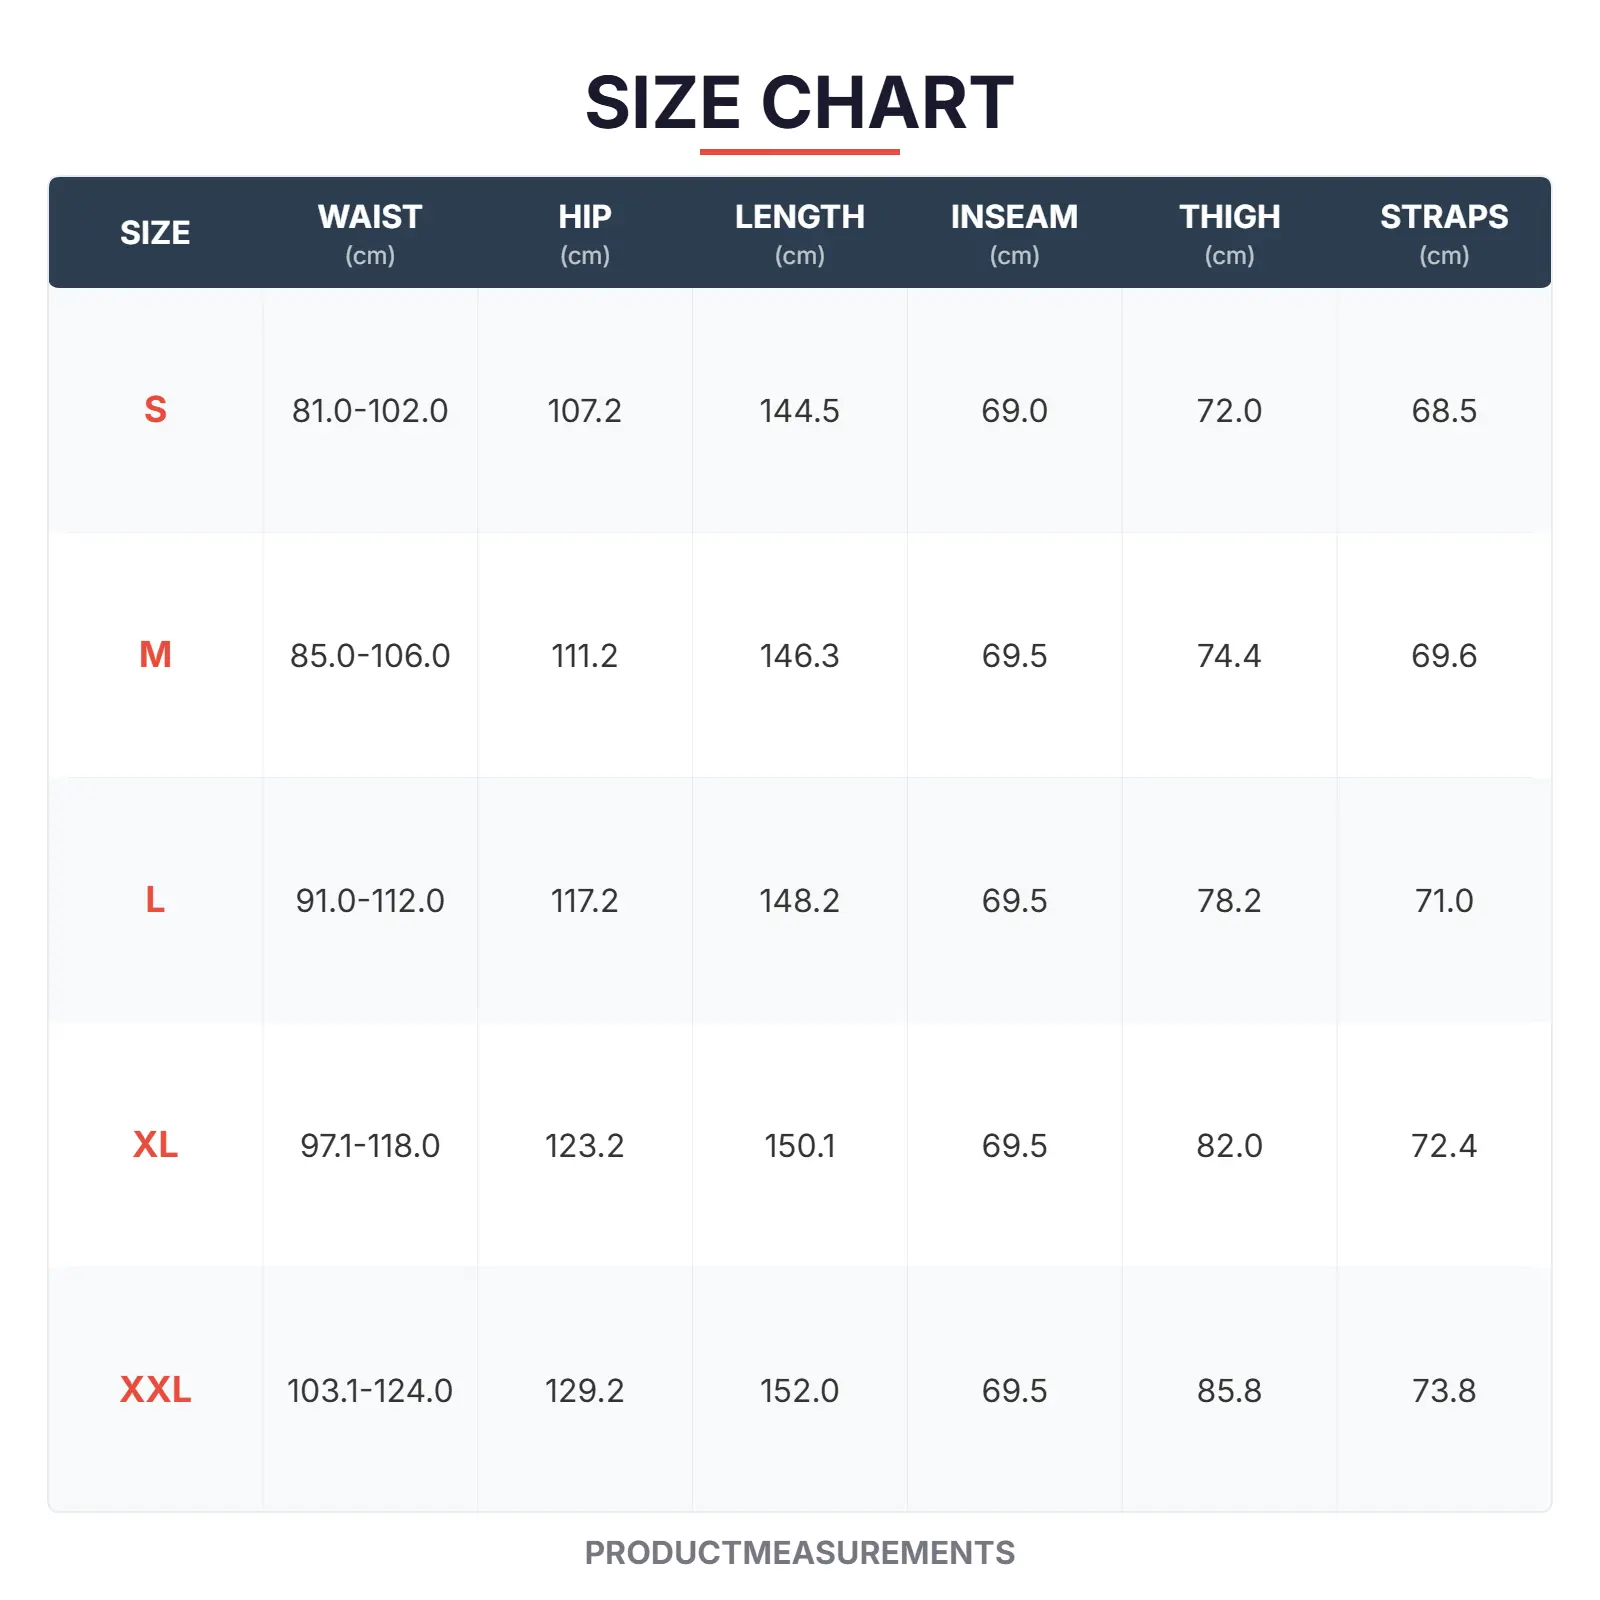Viewport: 1600px width, 1600px height.
Task: Select the size S row label
Action: [x=155, y=410]
